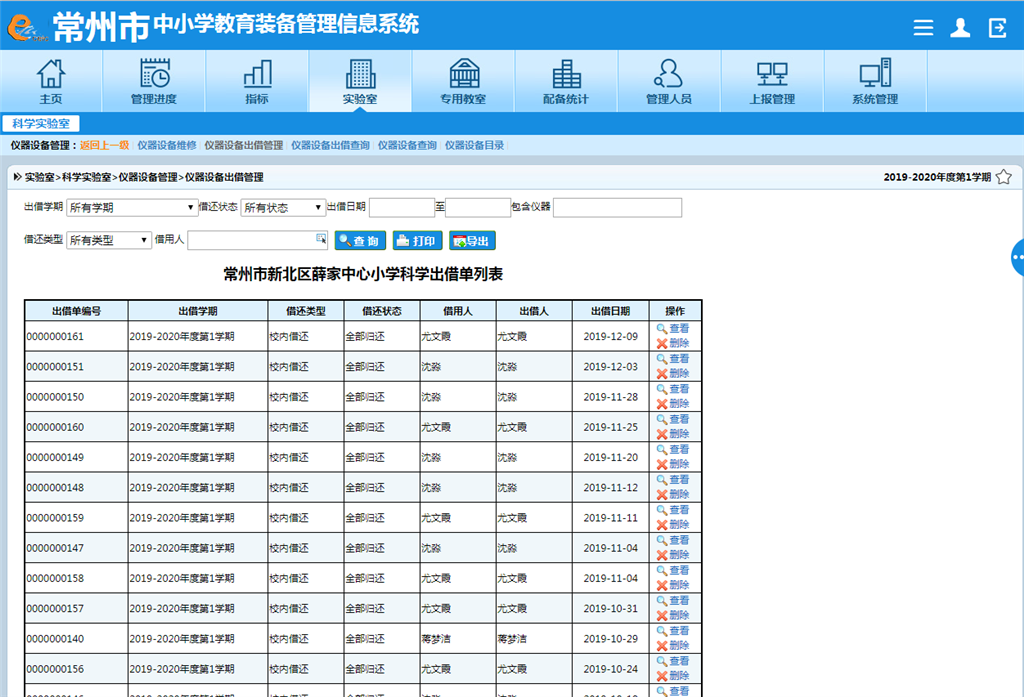1024x697 pixels.
Task: Open 仪器设备出借管理 submenu link
Action: tap(244, 145)
